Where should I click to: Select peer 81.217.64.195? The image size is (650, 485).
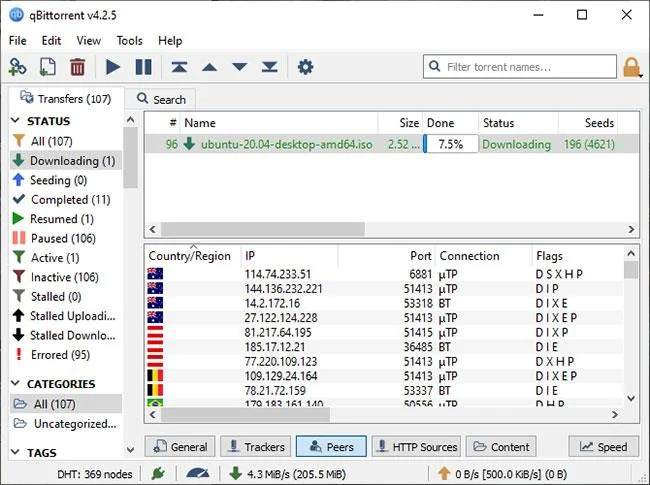pos(384,332)
